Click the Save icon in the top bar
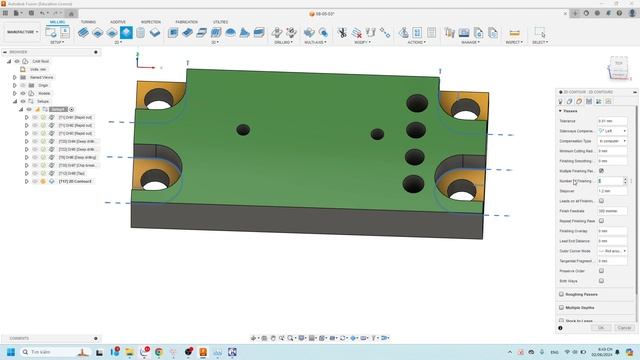 click(31, 13)
